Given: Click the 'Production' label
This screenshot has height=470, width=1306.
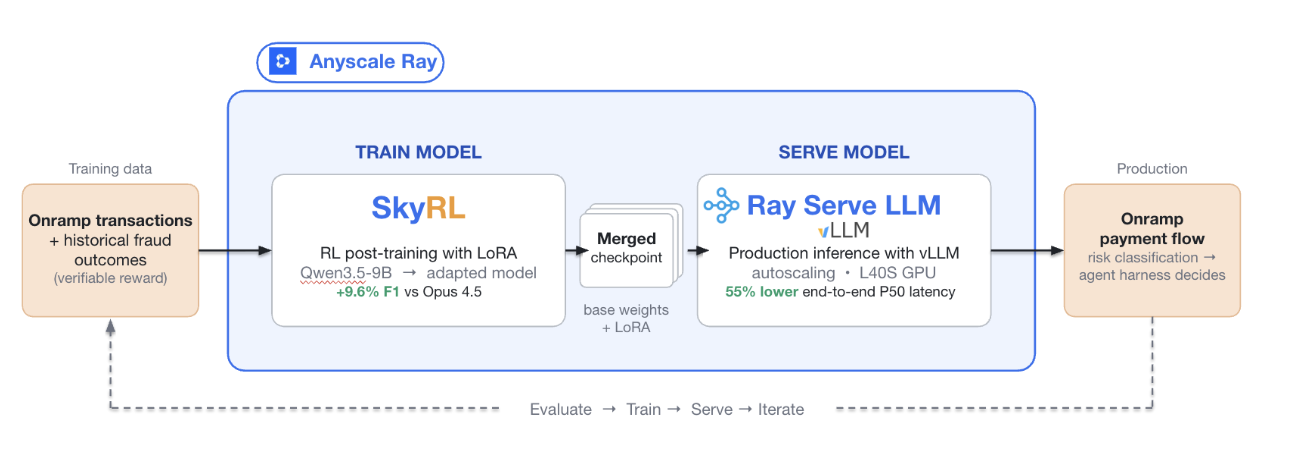Looking at the screenshot, I should click(x=1152, y=169).
